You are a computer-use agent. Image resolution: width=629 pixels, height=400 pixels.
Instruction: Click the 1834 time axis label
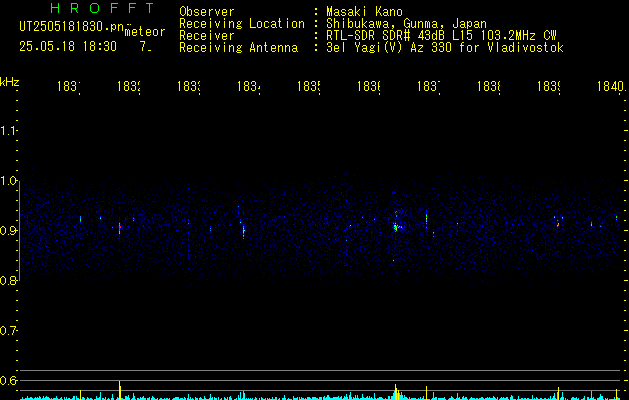[249, 86]
